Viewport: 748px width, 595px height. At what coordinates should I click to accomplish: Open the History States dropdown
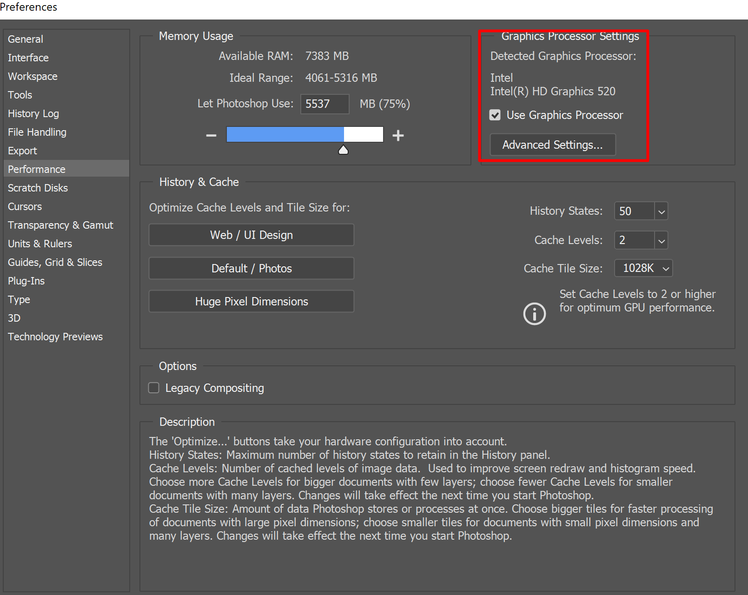[661, 211]
